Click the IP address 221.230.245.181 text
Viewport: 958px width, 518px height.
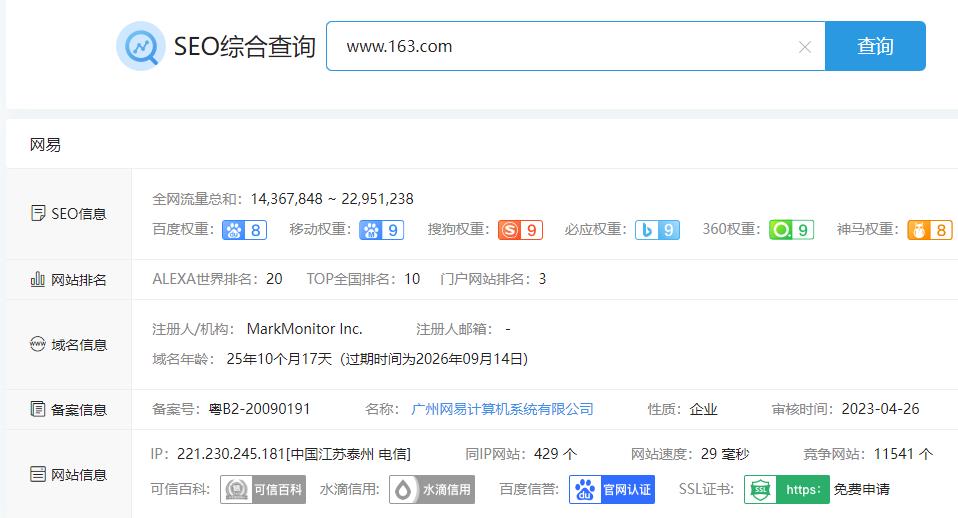tap(231, 454)
